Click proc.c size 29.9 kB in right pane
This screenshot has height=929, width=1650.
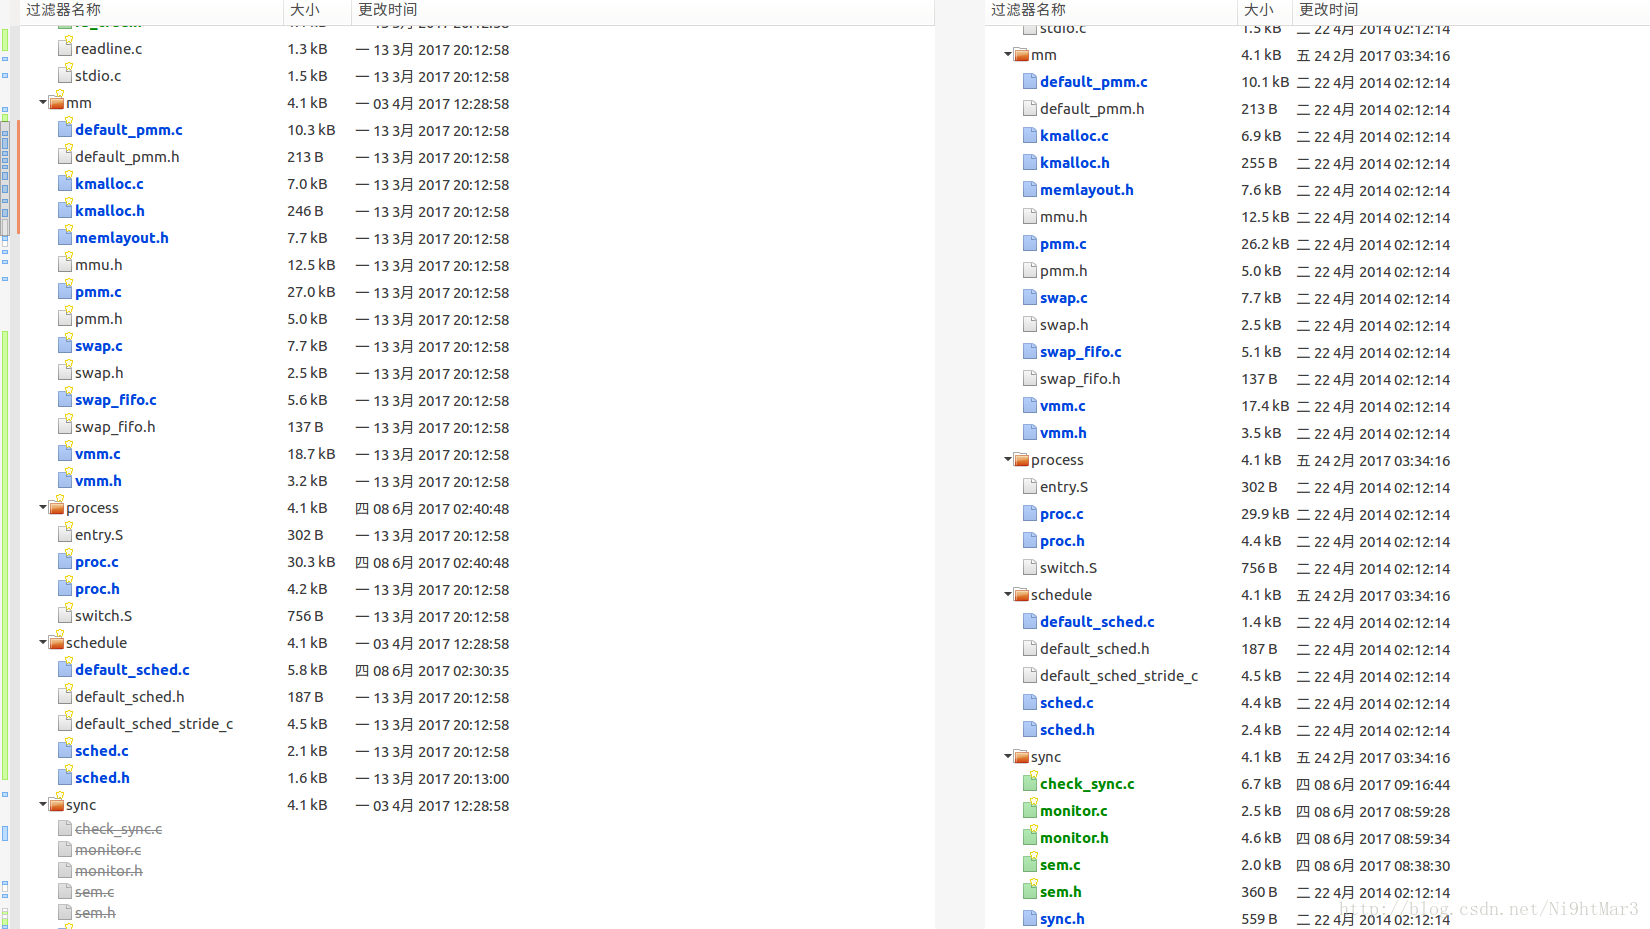click(x=1265, y=513)
